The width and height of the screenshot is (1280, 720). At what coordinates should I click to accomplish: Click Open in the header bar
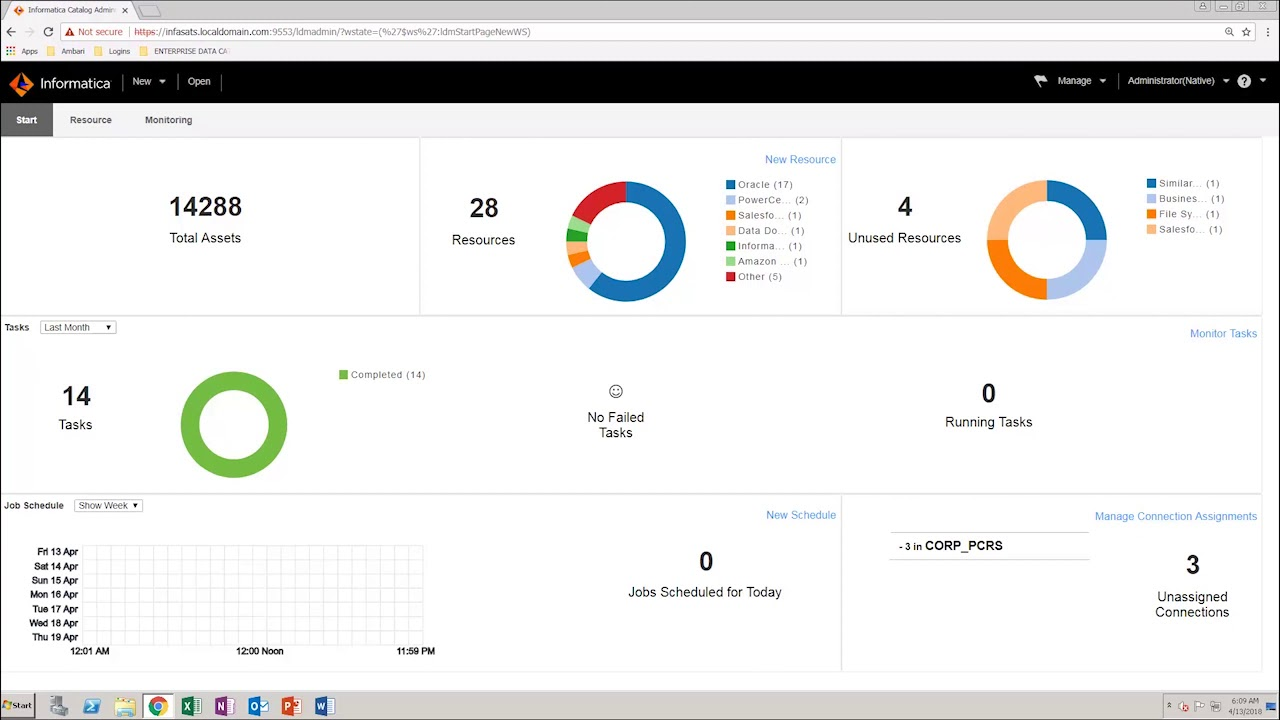[x=199, y=82]
